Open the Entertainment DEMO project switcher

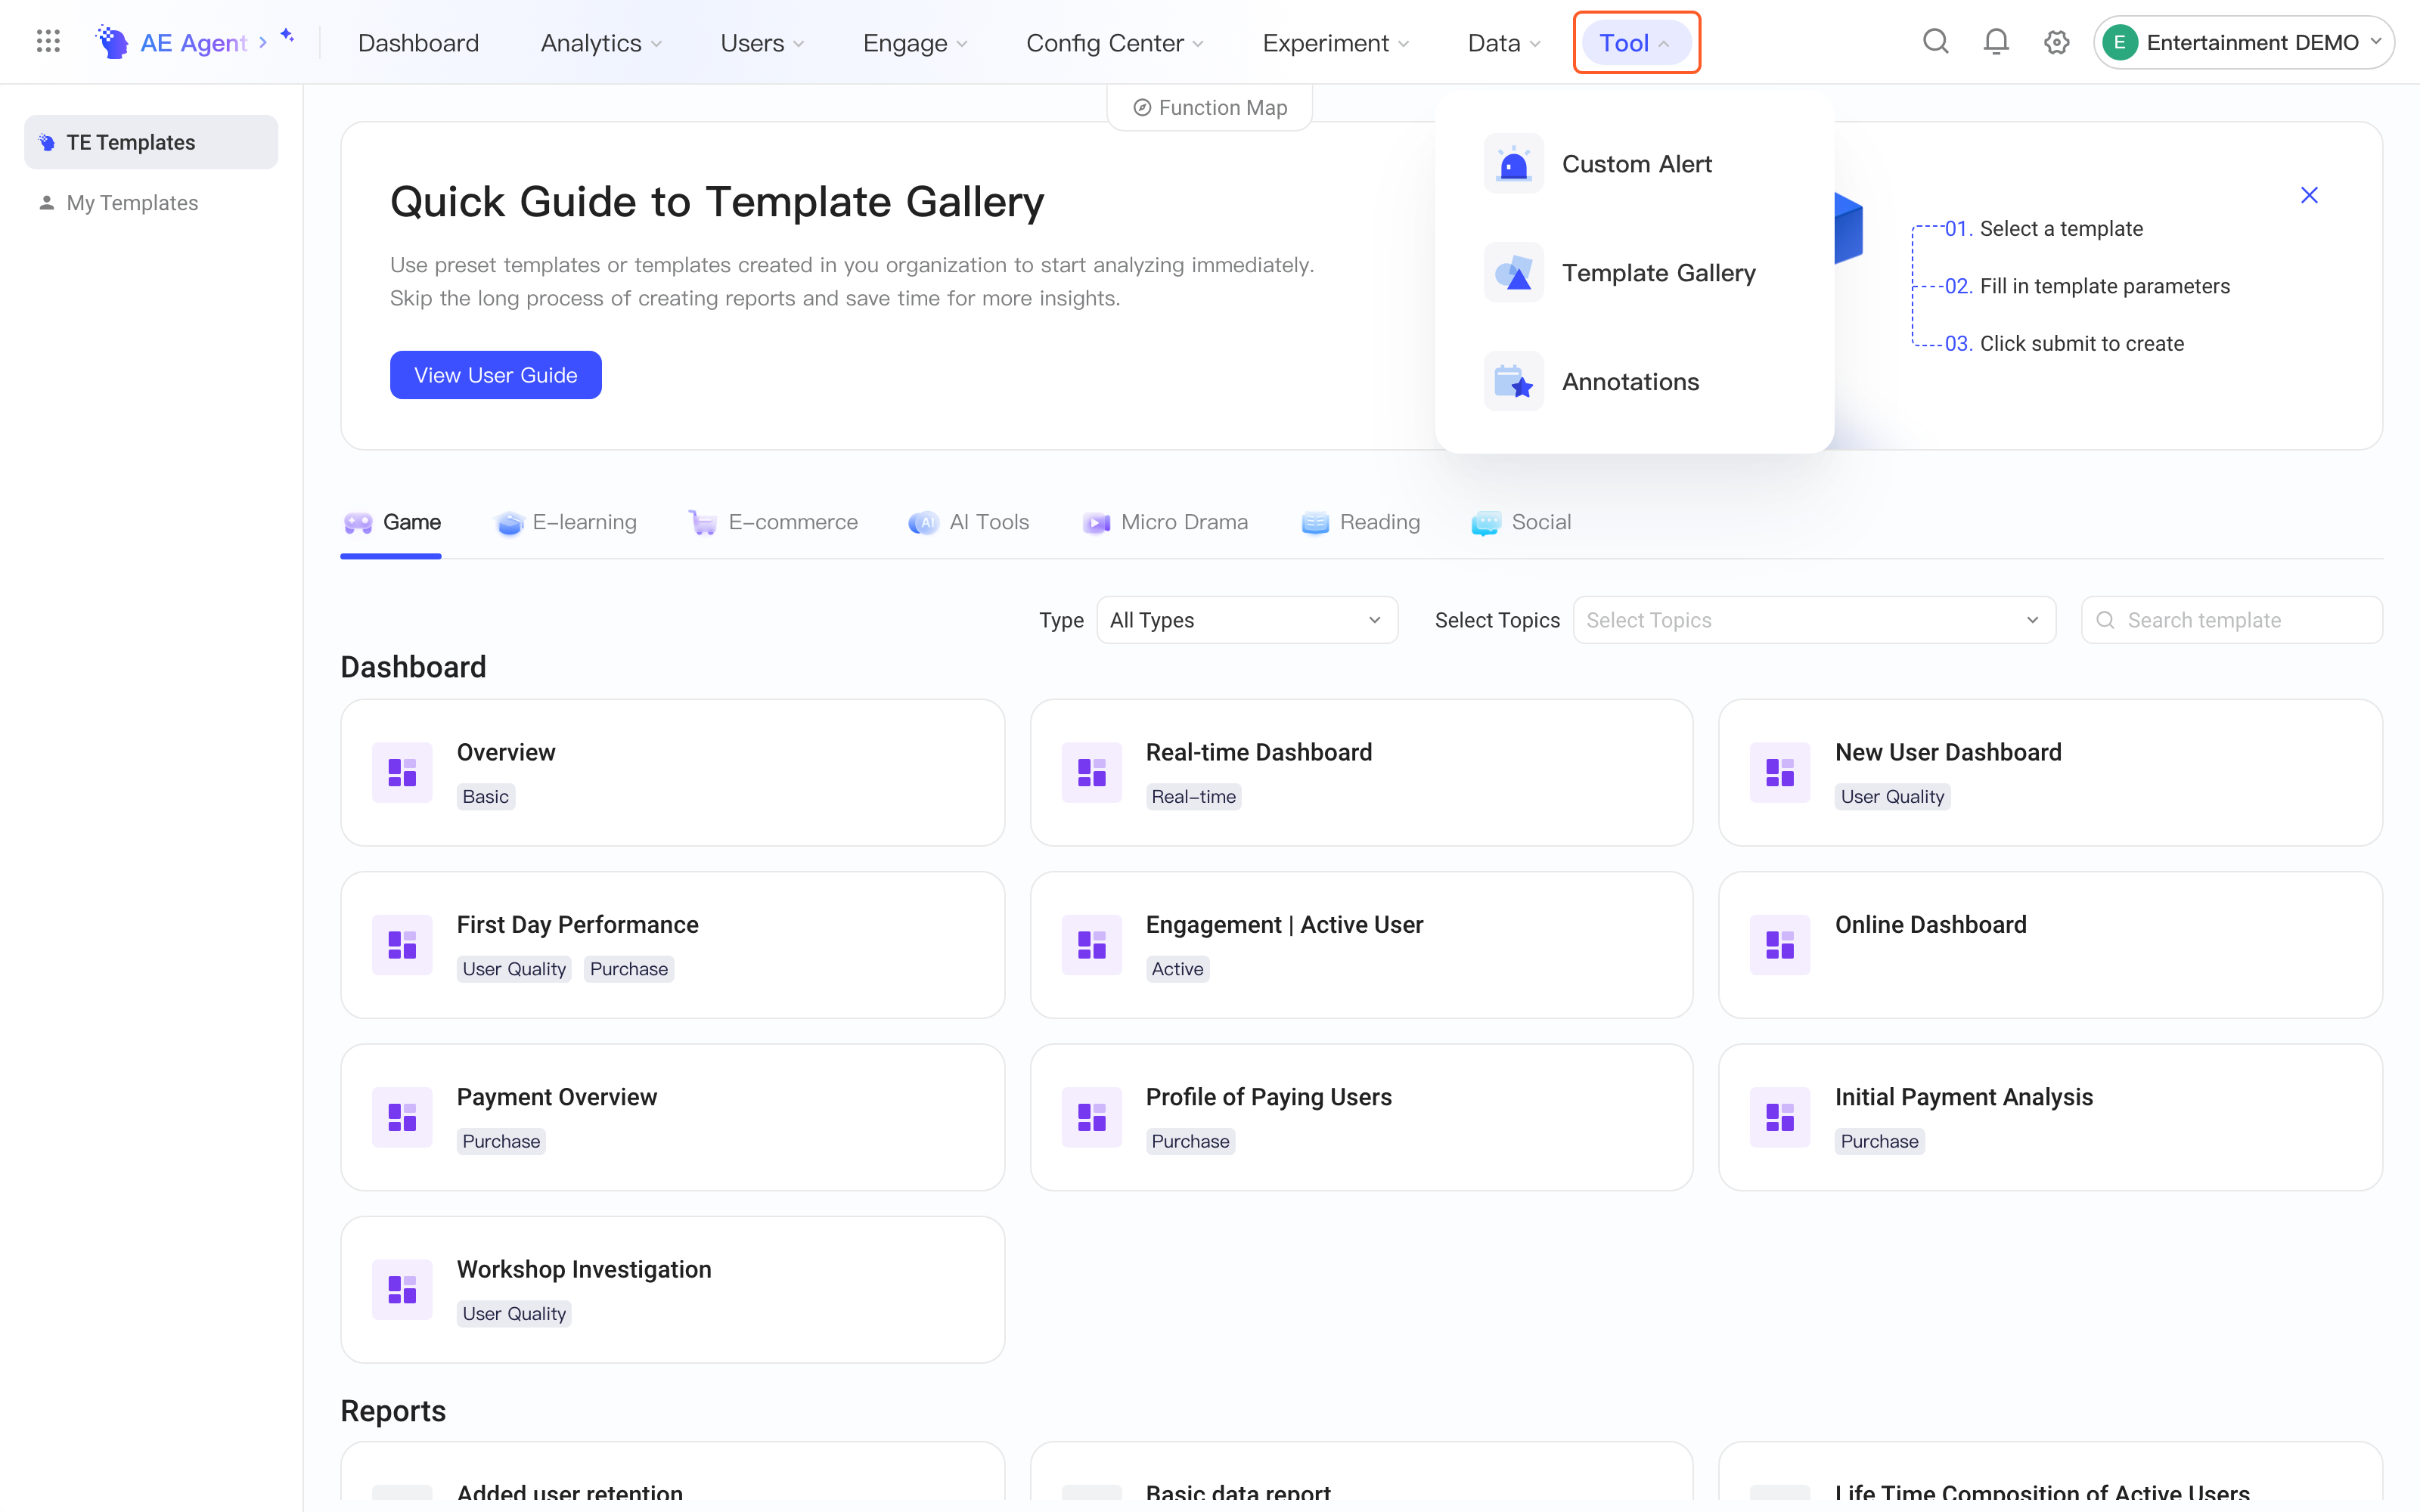point(2243,42)
